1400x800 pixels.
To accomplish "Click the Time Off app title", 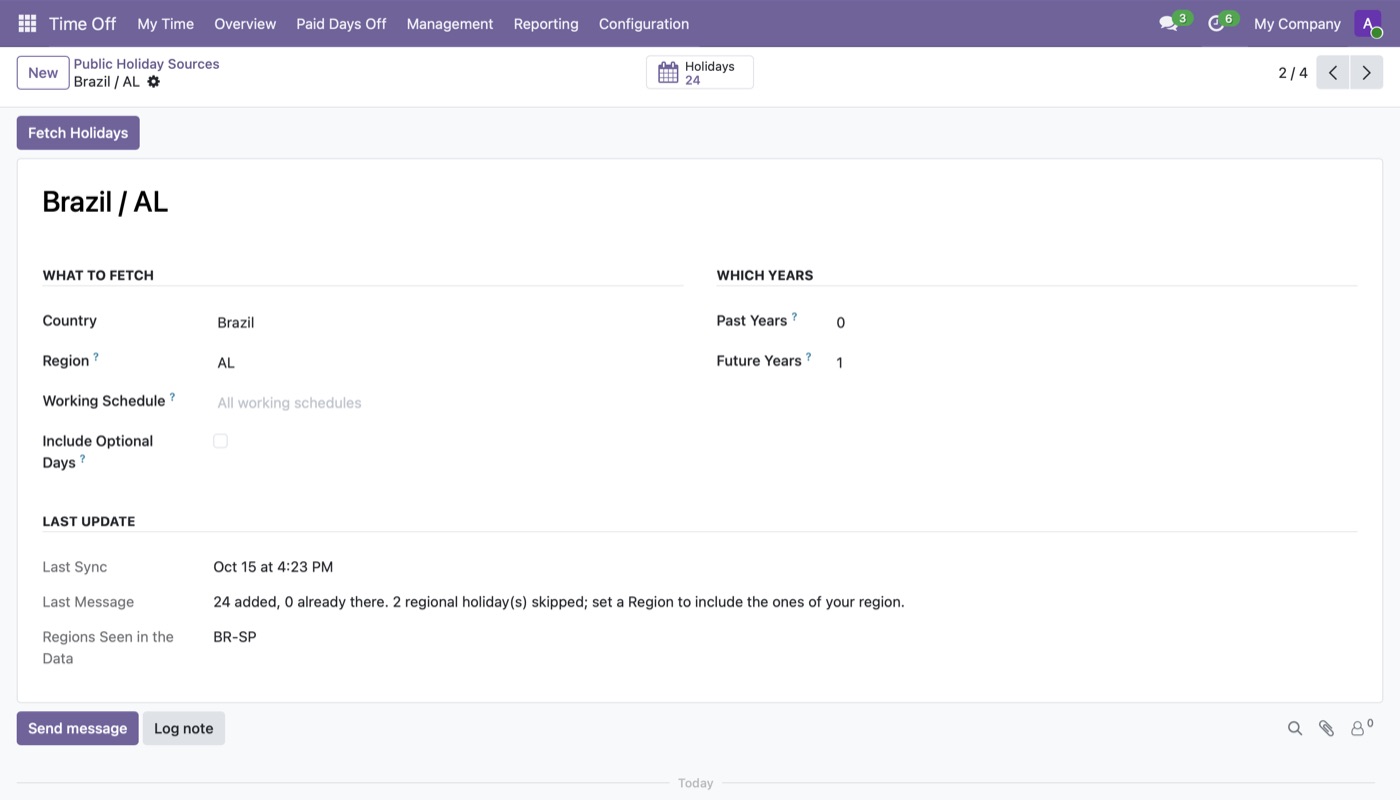I will pos(83,24).
